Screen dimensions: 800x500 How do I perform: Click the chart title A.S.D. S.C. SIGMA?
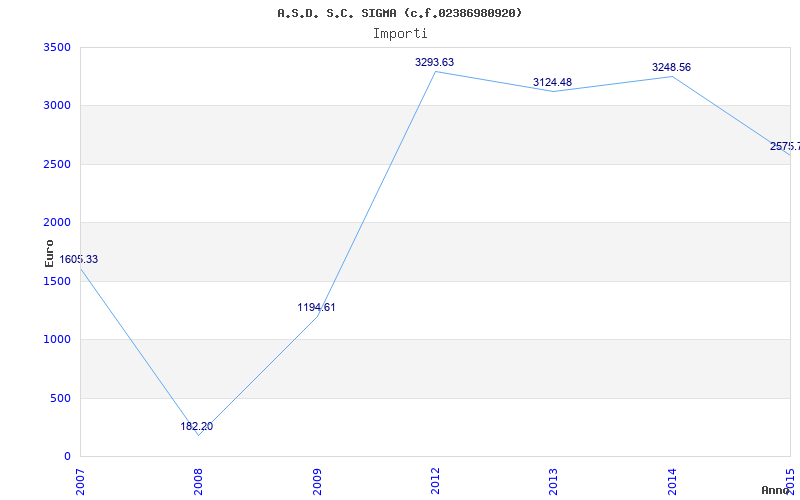[x=399, y=13]
